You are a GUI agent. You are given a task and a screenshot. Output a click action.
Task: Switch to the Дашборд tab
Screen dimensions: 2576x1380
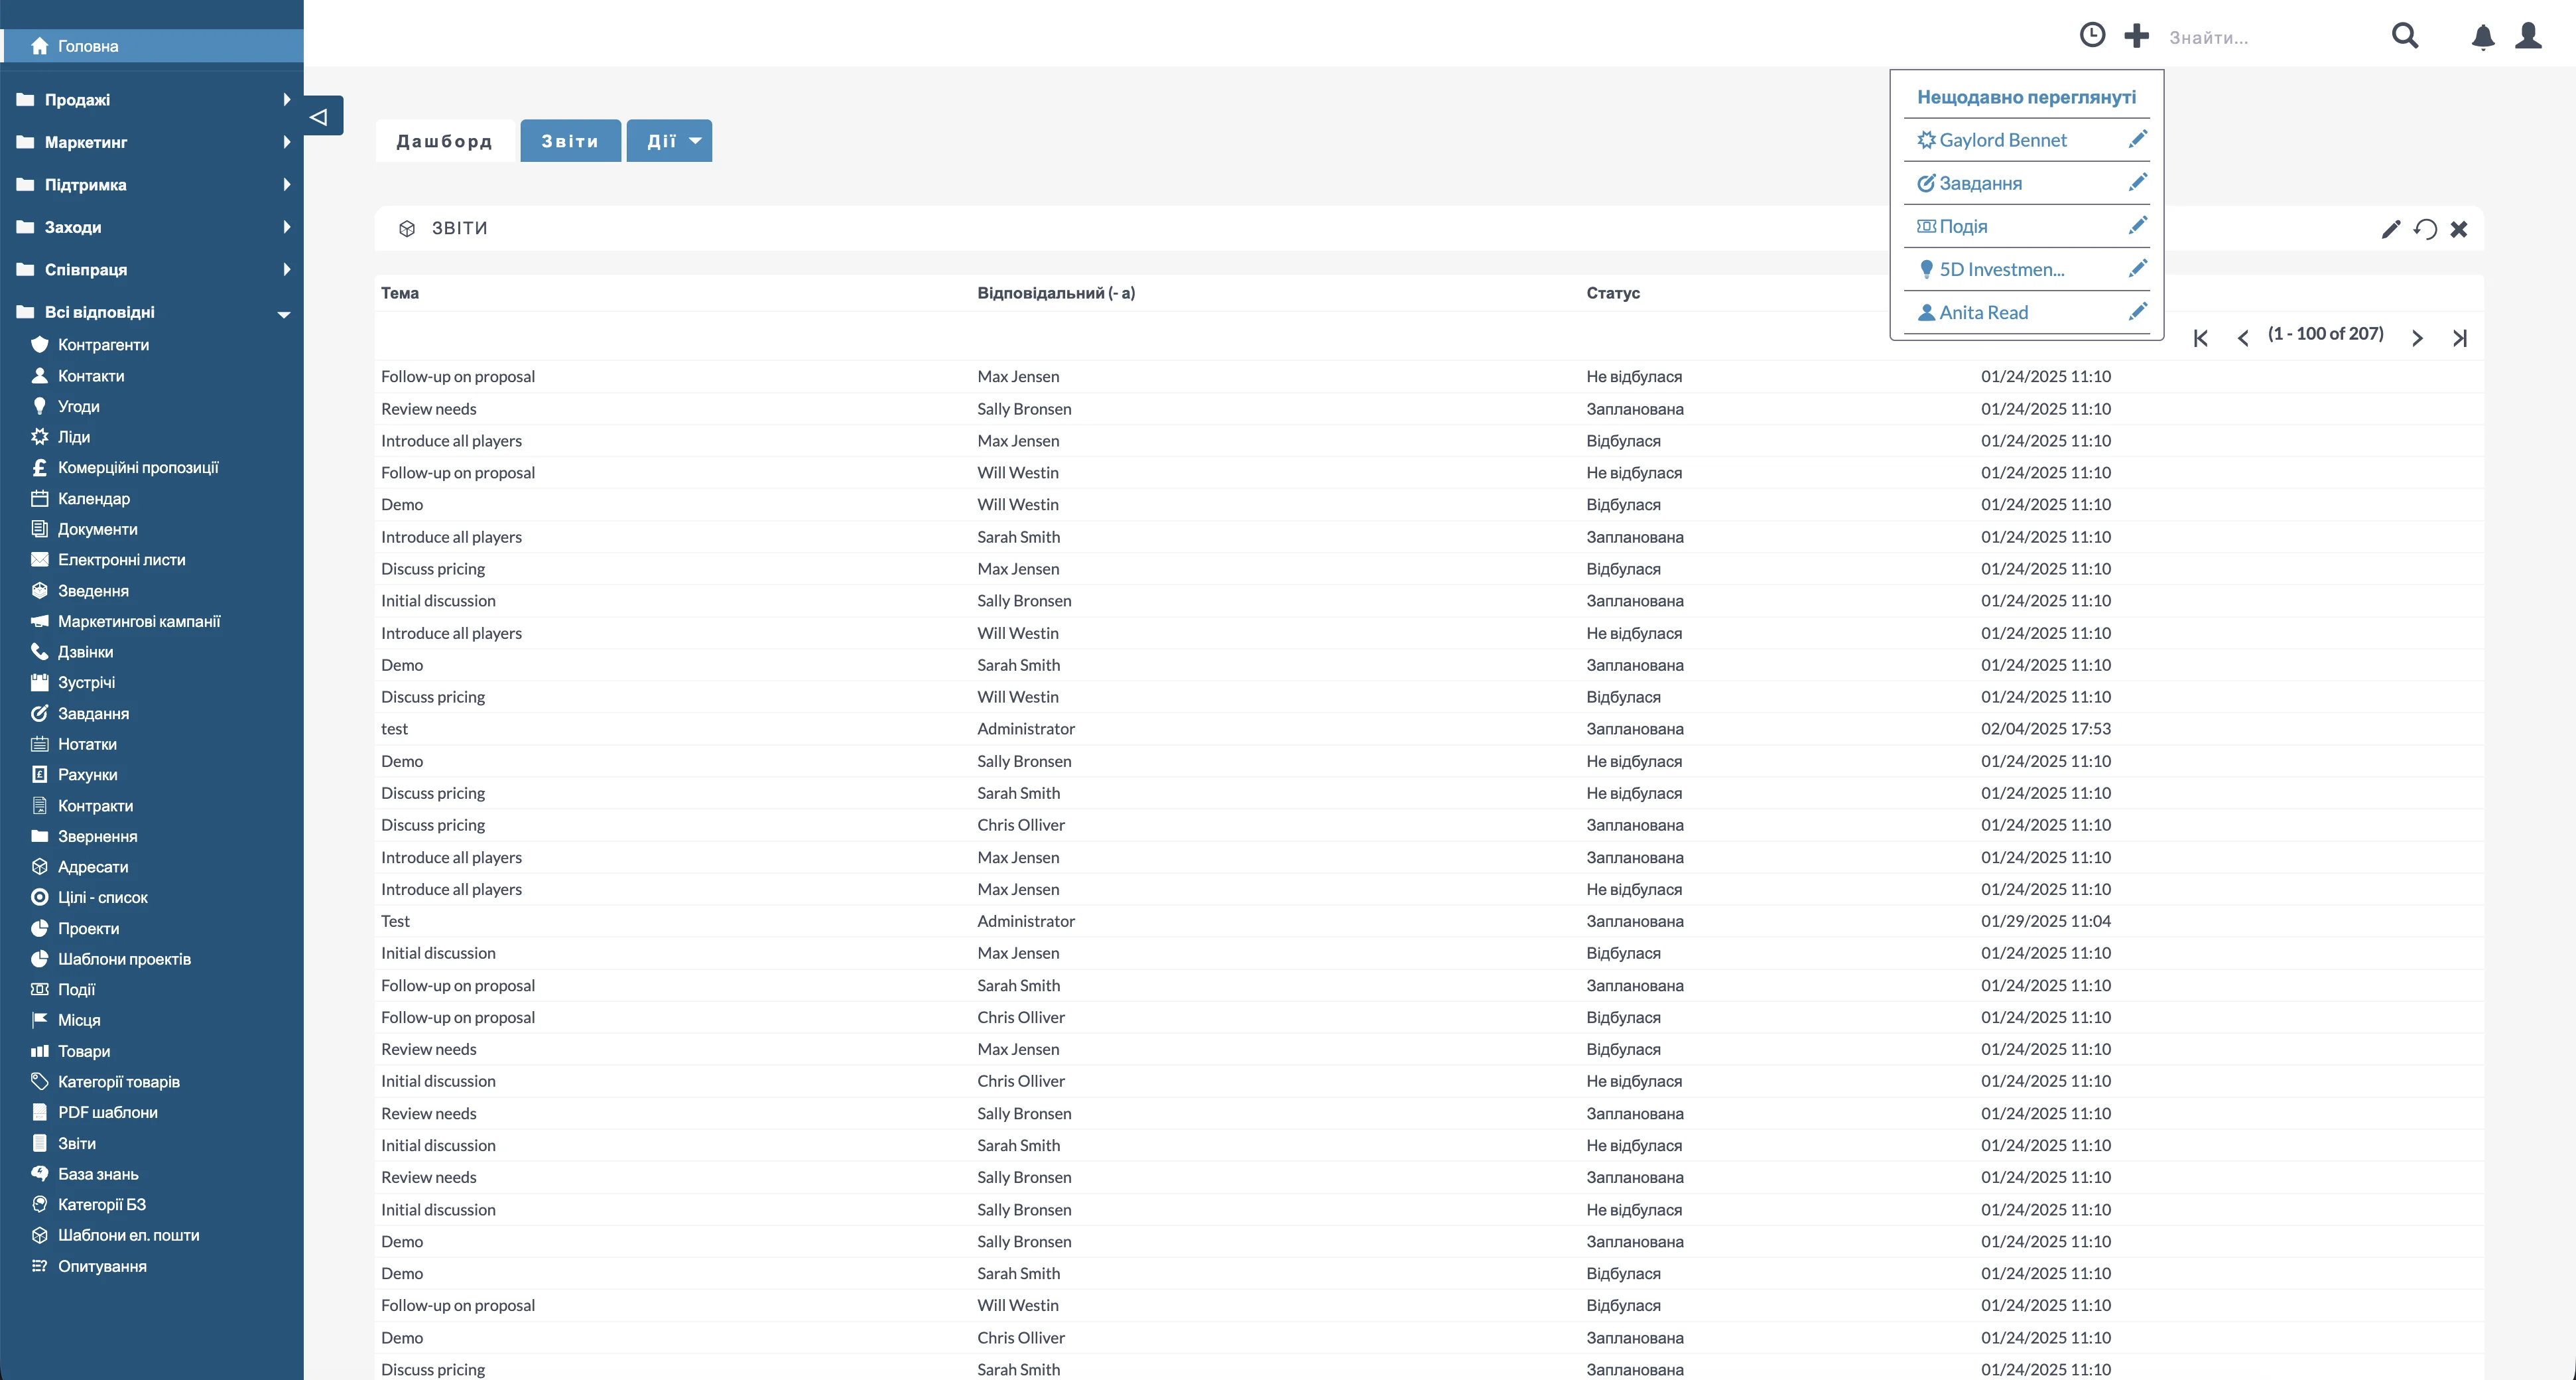[x=444, y=141]
